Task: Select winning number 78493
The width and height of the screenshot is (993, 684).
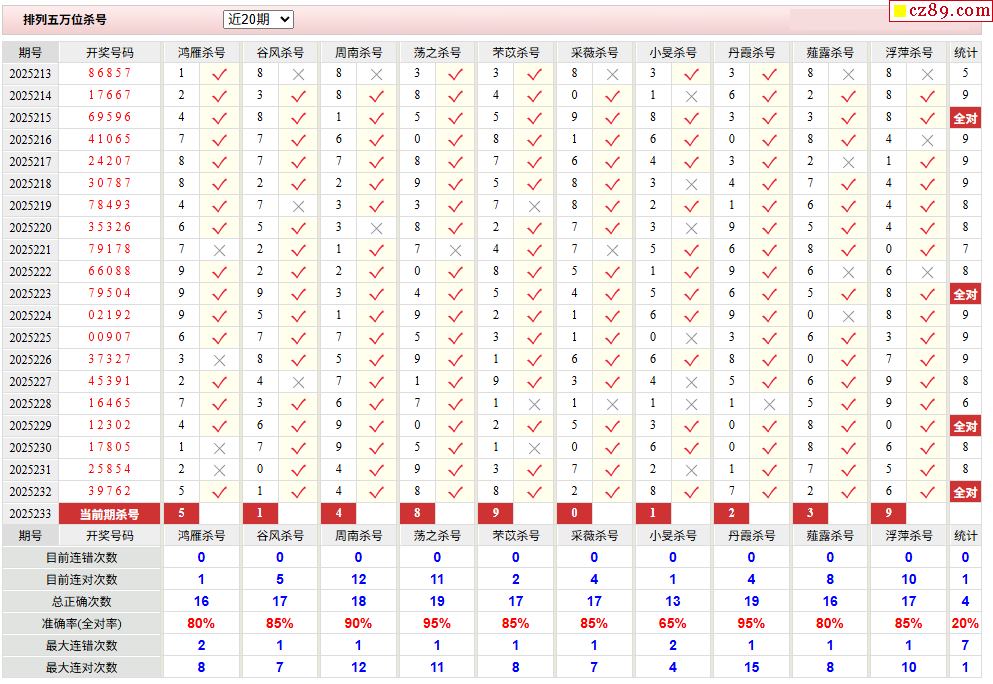Action: click(110, 205)
